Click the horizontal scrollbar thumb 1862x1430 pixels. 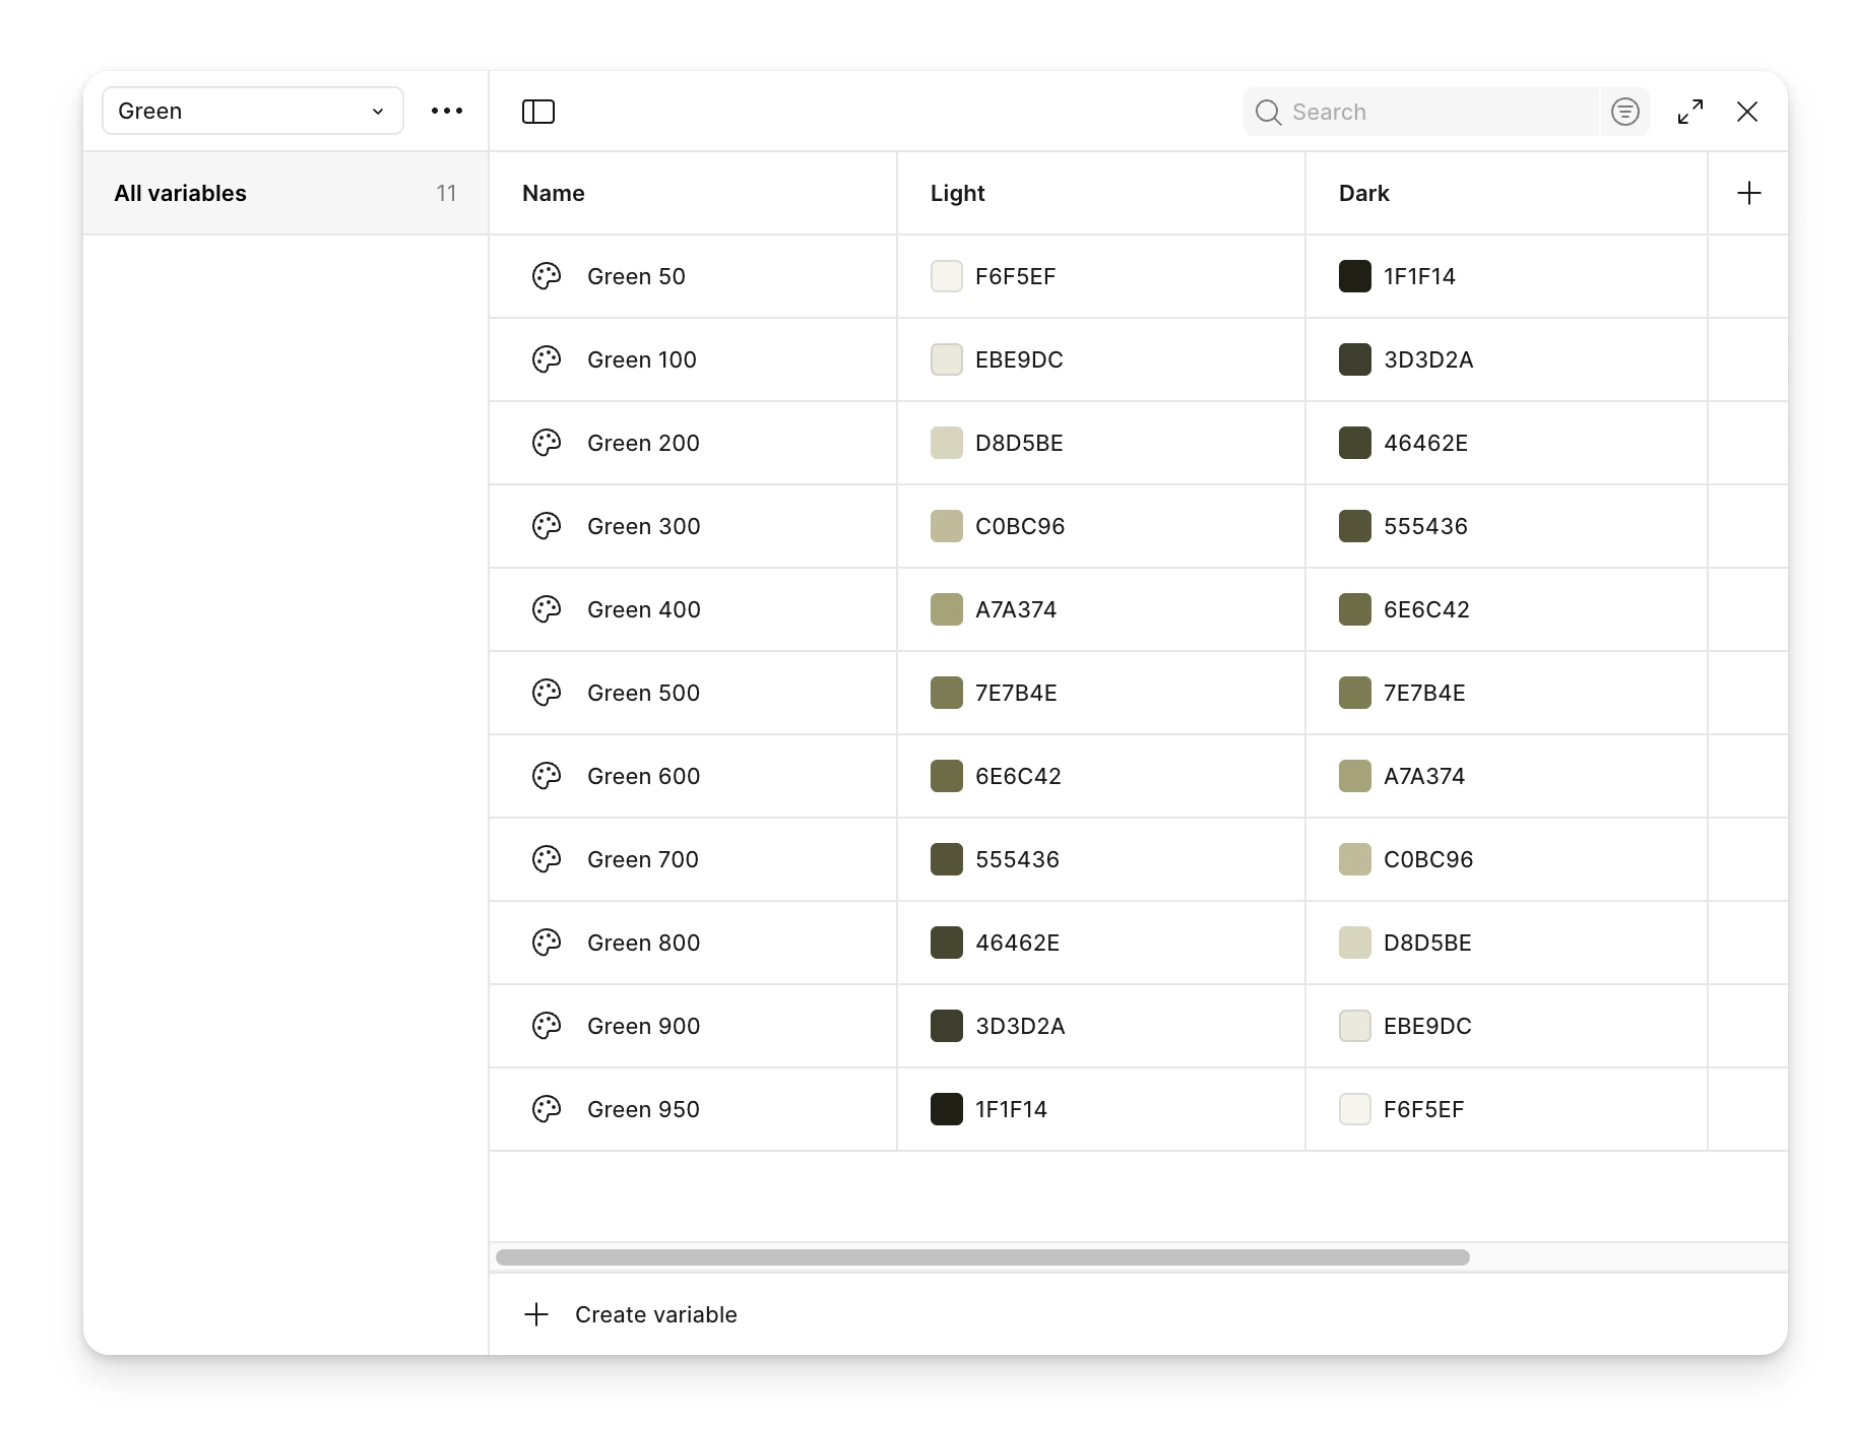click(x=982, y=1257)
